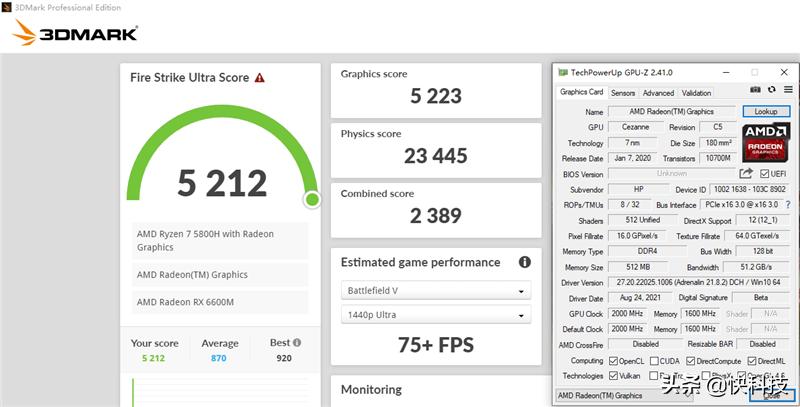Image resolution: width=800 pixels, height=407 pixels.
Task: Click the Lookup button in GPU-Z
Action: click(x=766, y=111)
